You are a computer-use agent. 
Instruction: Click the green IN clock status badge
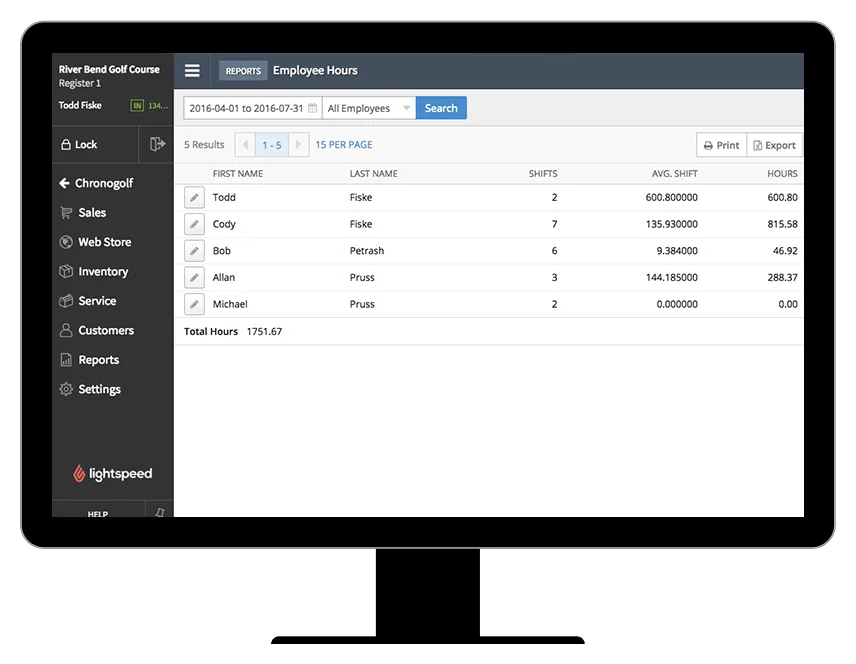point(137,105)
